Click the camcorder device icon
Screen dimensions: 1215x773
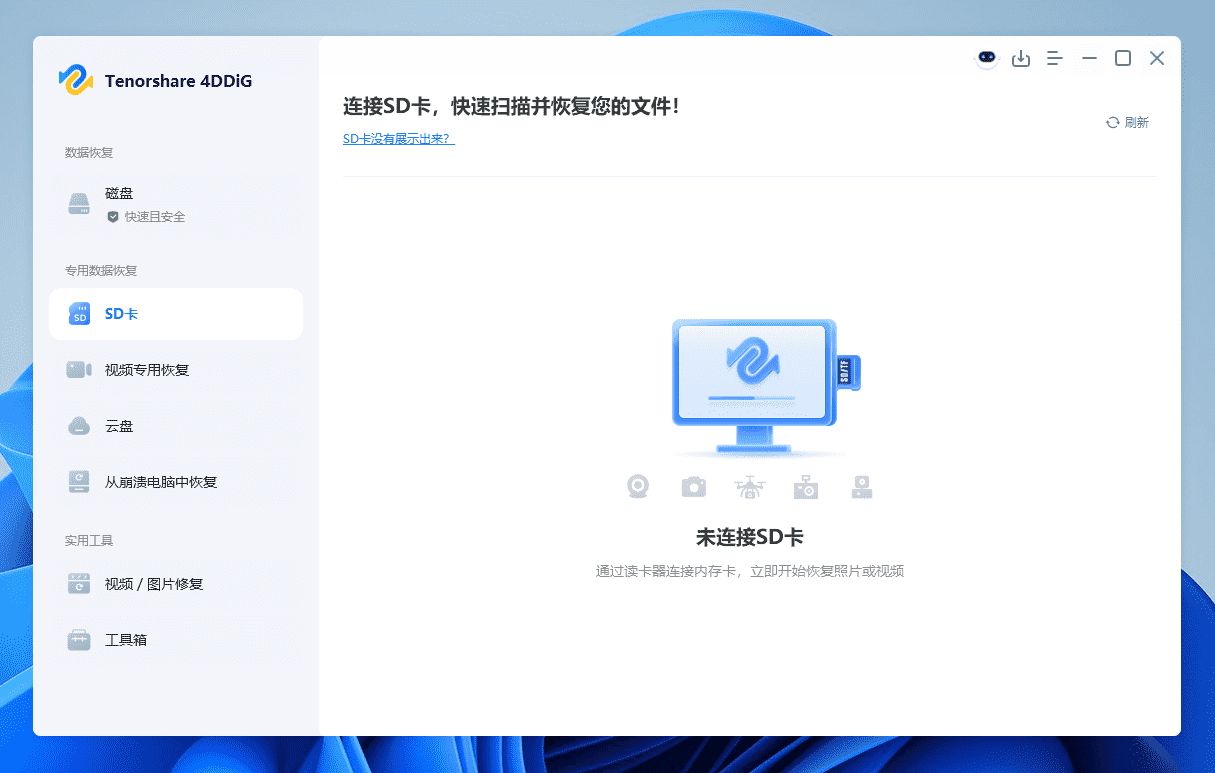click(861, 486)
